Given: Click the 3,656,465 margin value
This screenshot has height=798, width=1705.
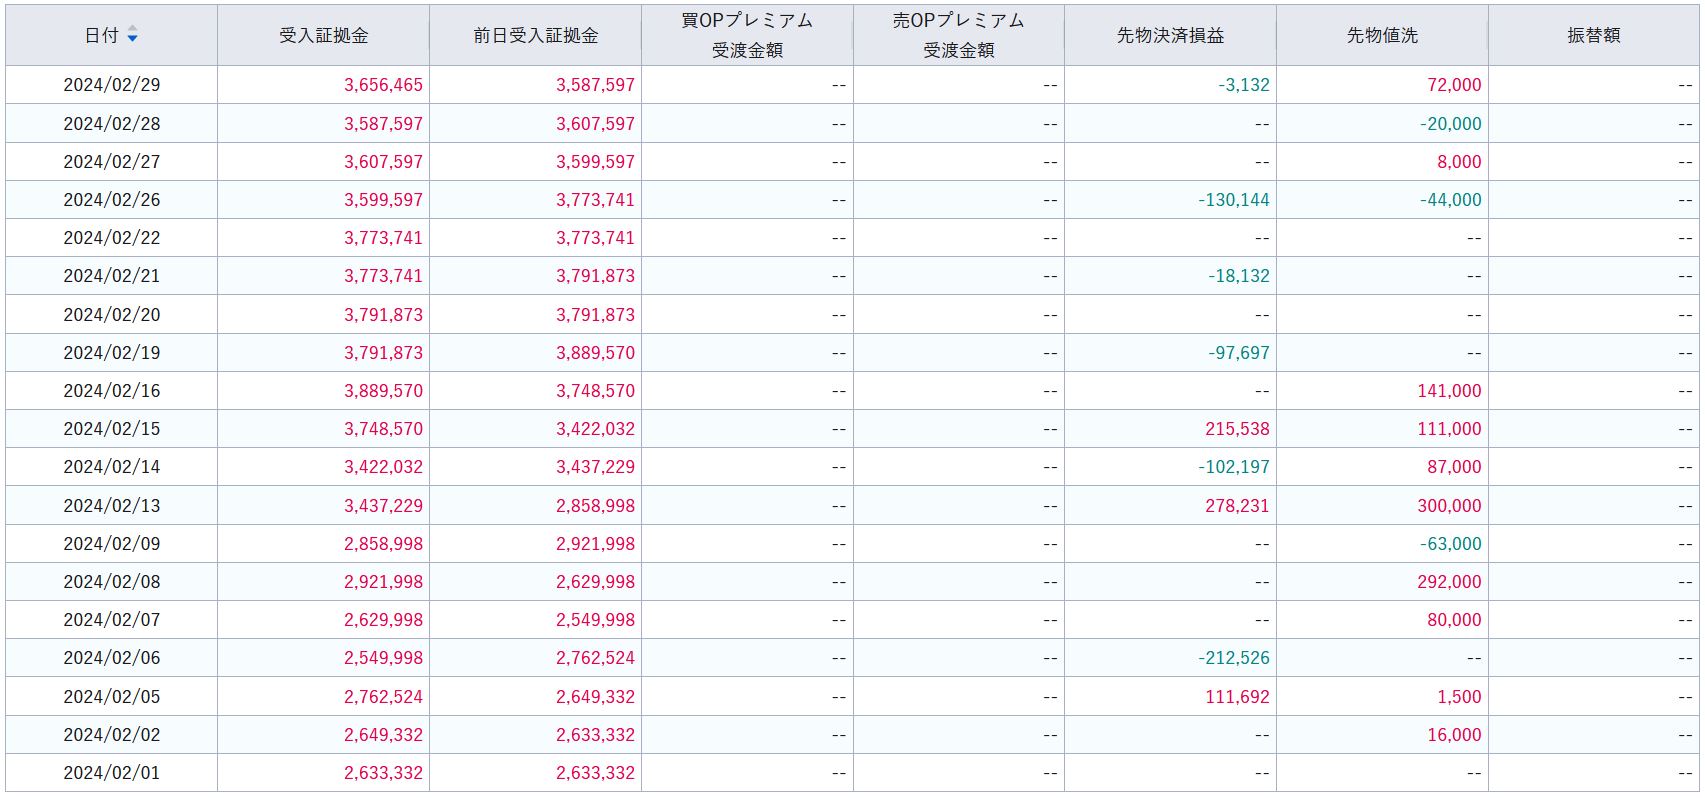Looking at the screenshot, I should point(383,85).
